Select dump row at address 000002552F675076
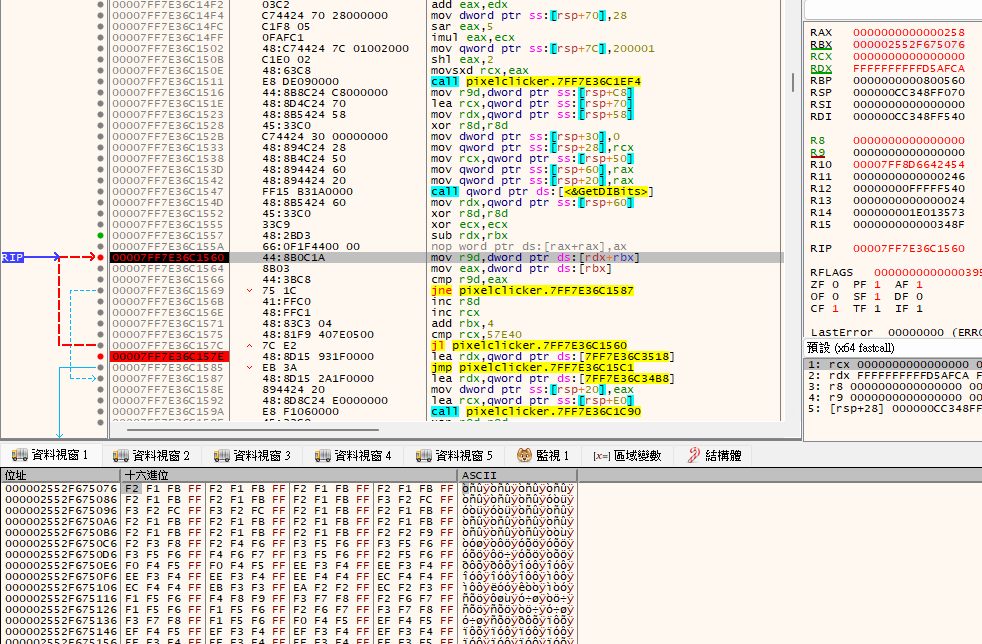This screenshot has width=982, height=644. tap(289, 489)
